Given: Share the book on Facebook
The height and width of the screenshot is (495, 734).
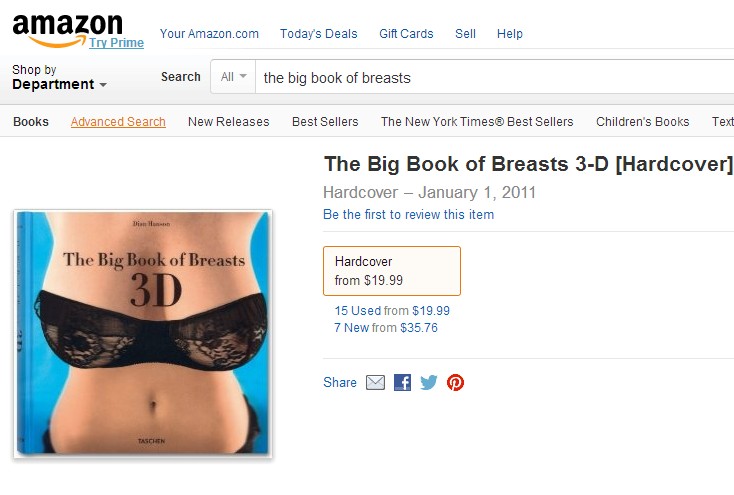Looking at the screenshot, I should pyautogui.click(x=402, y=383).
